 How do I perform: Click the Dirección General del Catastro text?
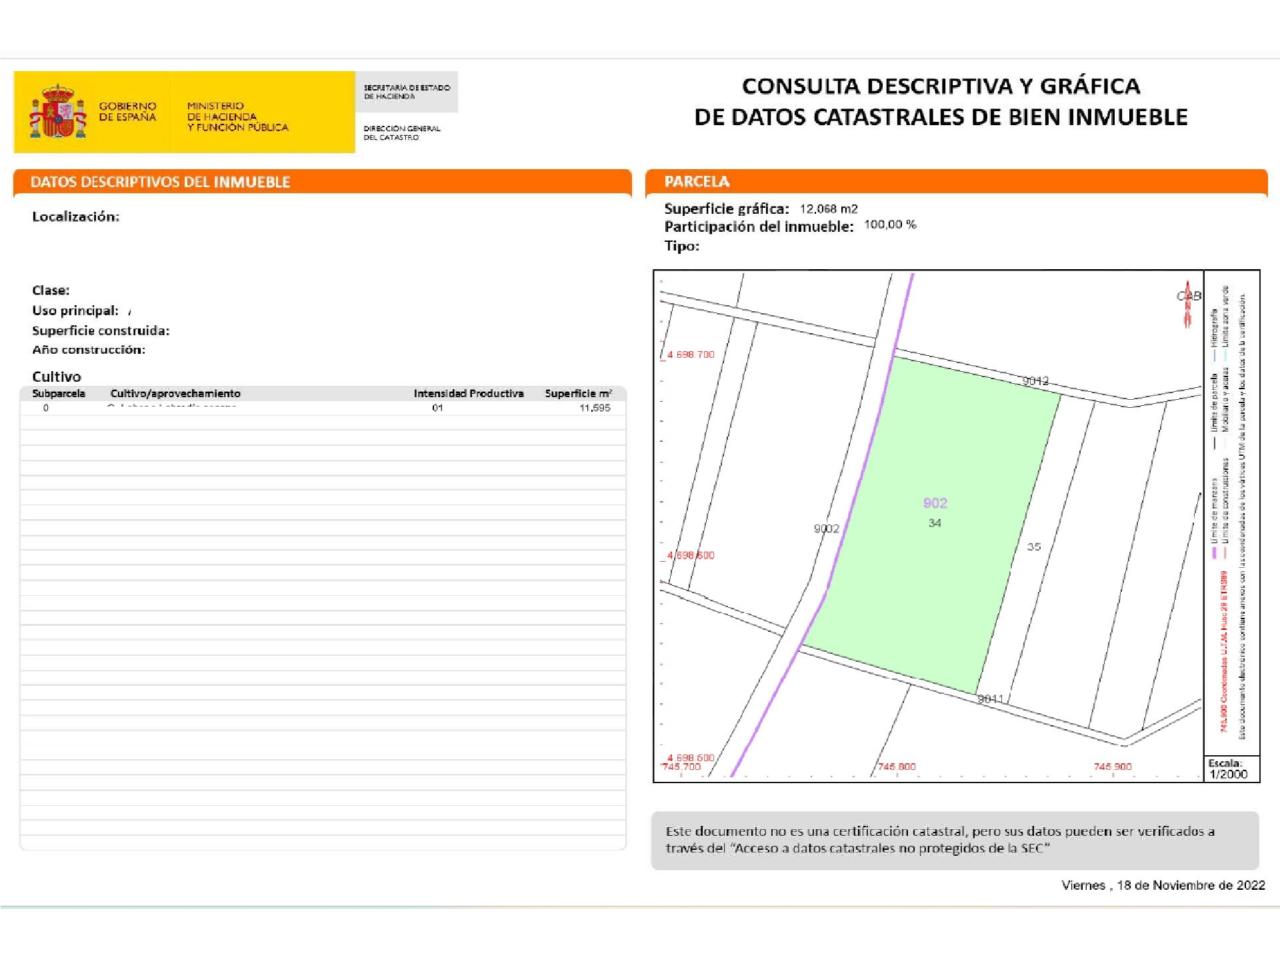click(x=402, y=132)
